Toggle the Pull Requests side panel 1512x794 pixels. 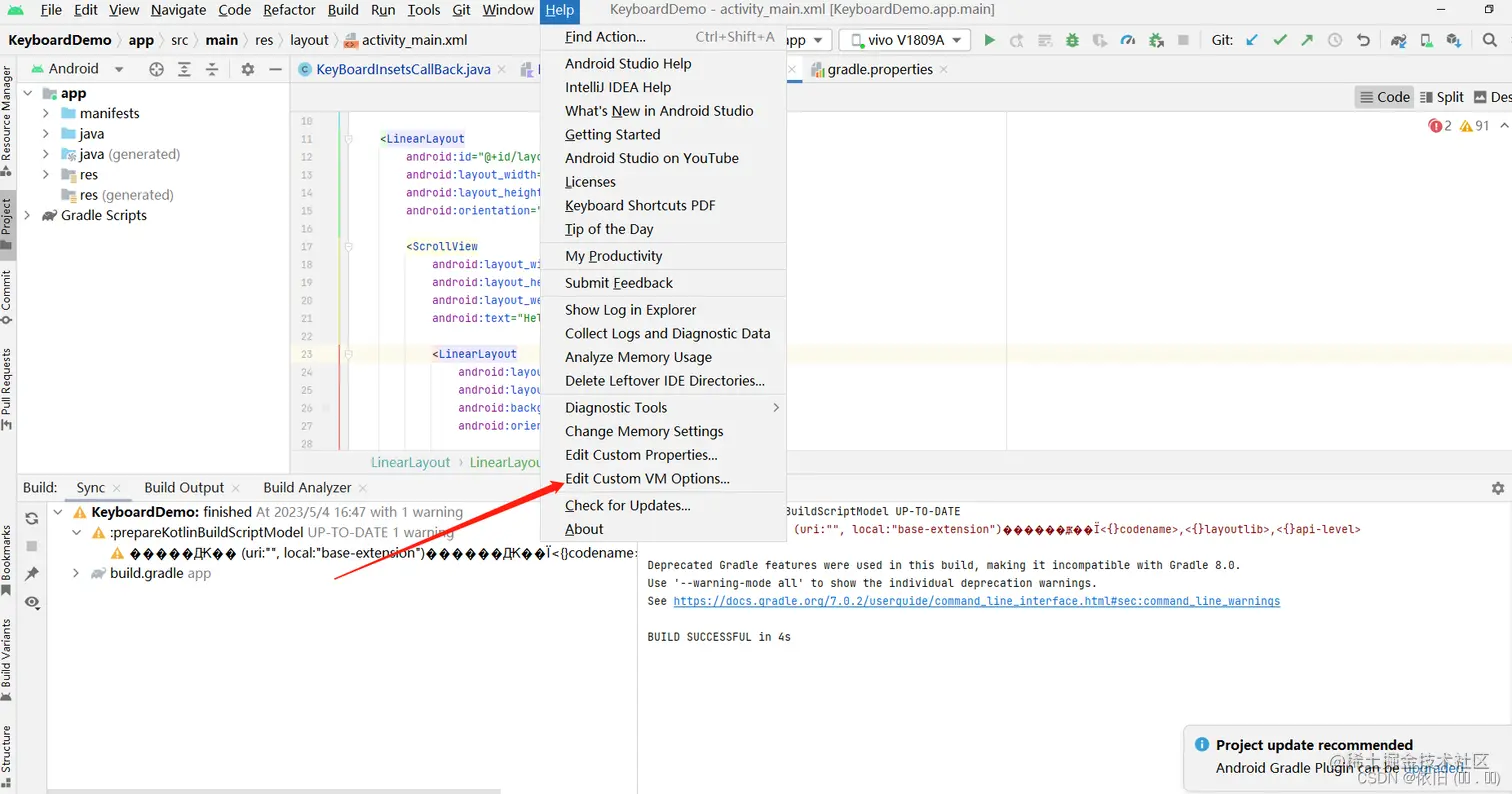pos(7,389)
